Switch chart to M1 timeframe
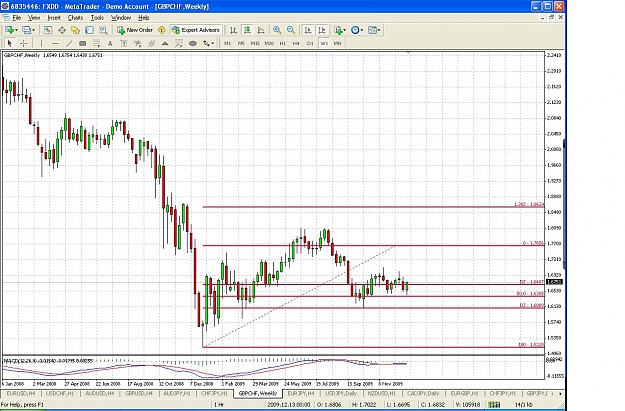625x411 pixels. coord(227,43)
